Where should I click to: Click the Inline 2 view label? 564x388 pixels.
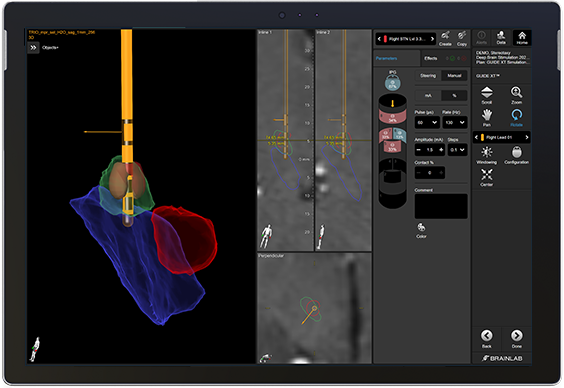click(323, 32)
